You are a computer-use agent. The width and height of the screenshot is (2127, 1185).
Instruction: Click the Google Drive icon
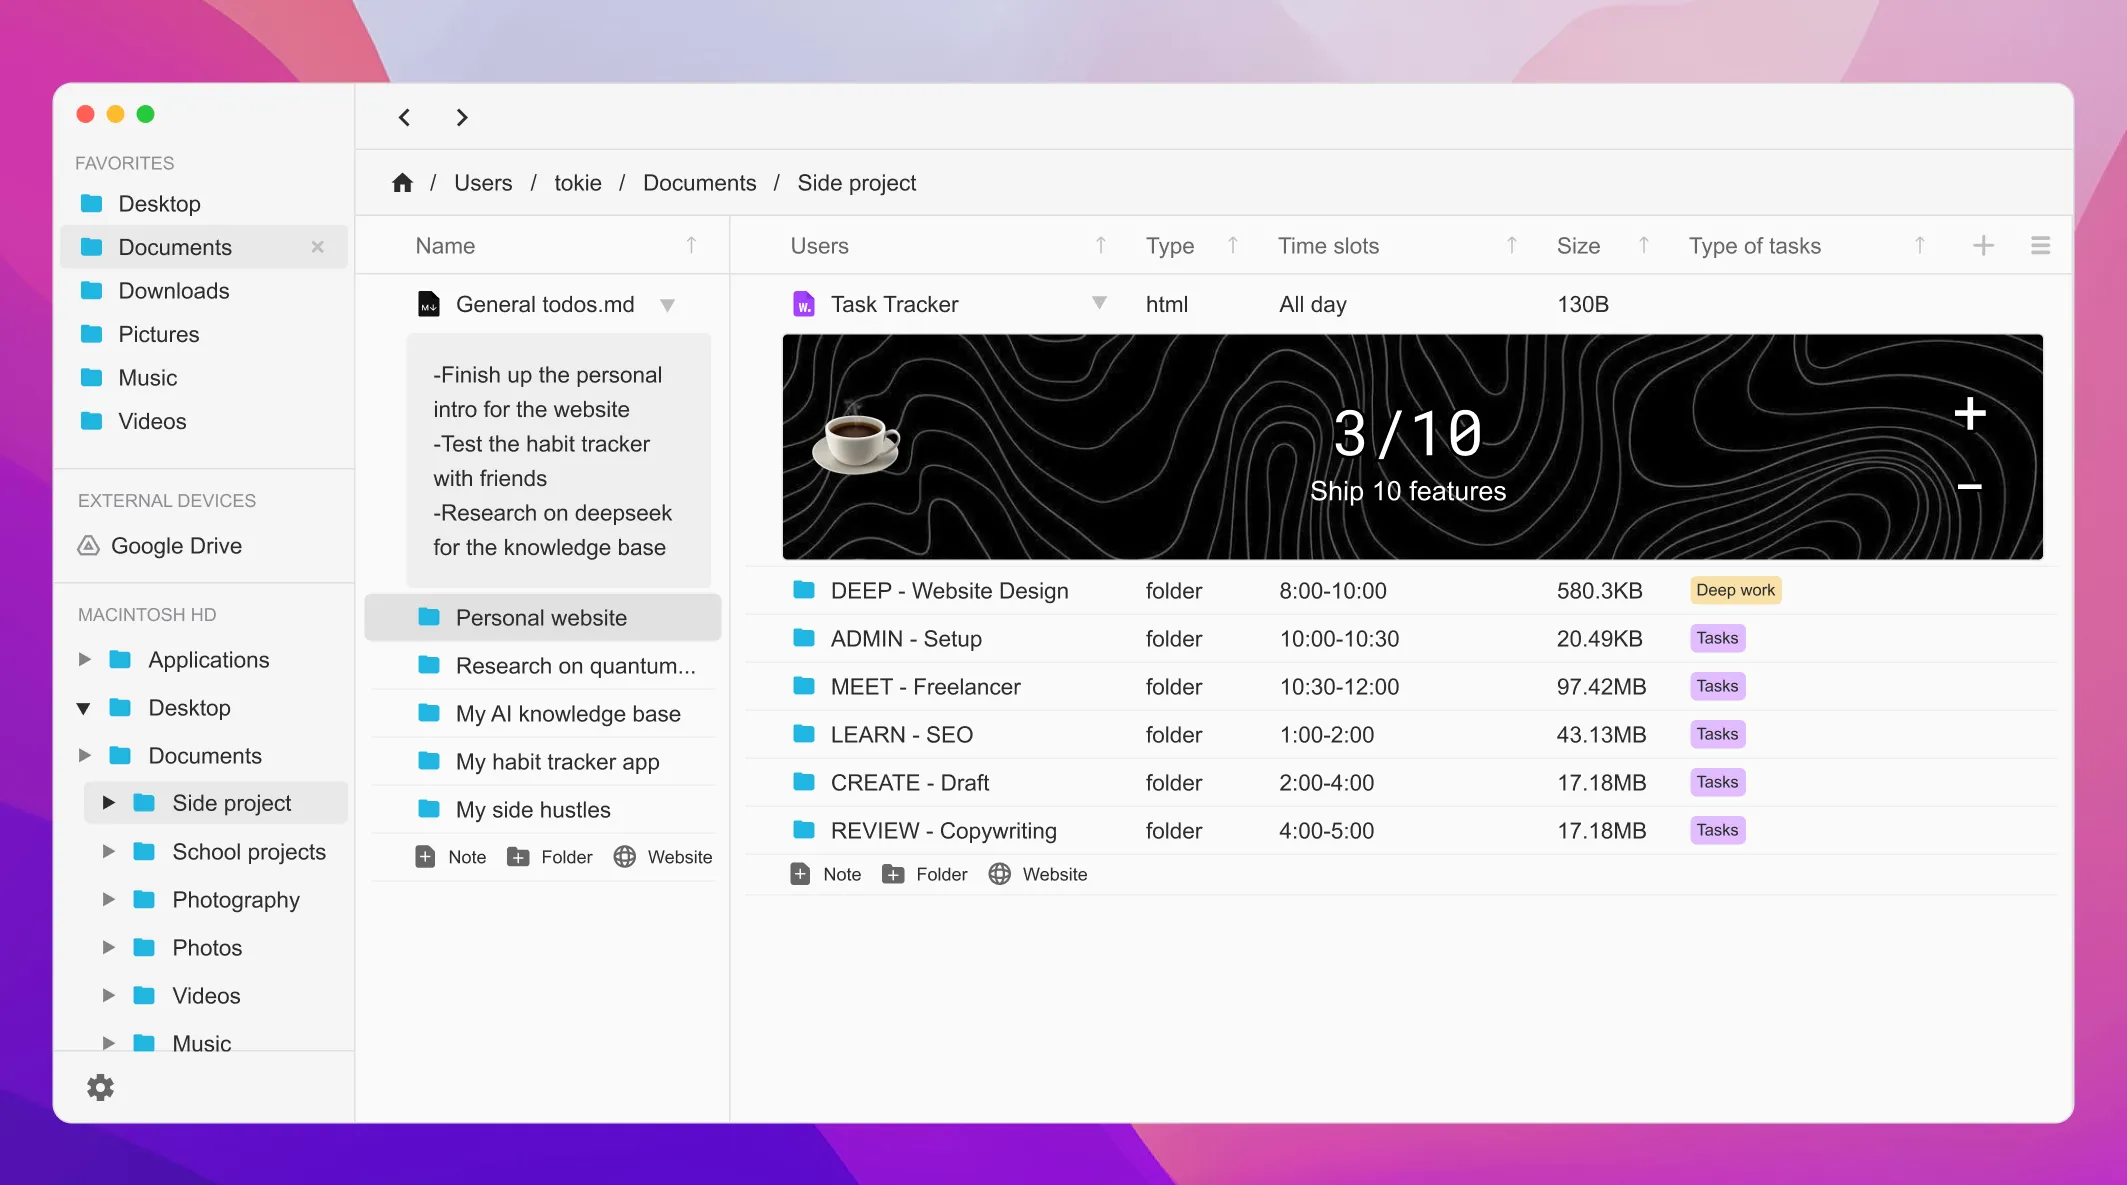89,546
